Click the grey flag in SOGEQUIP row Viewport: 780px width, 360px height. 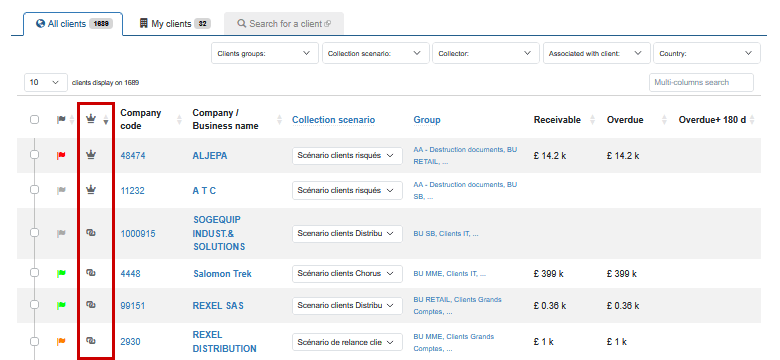[x=61, y=233]
